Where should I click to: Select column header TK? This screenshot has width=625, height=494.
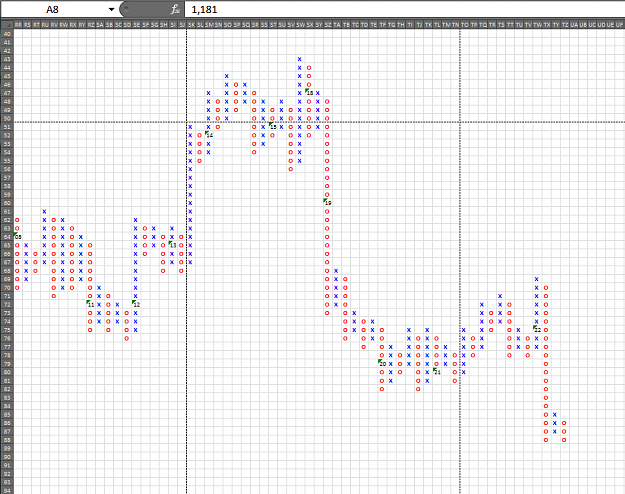coord(428,25)
